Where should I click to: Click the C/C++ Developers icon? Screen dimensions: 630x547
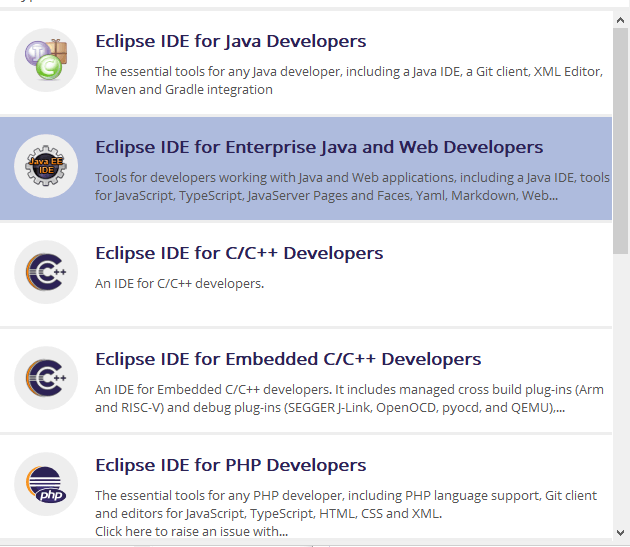[46, 272]
